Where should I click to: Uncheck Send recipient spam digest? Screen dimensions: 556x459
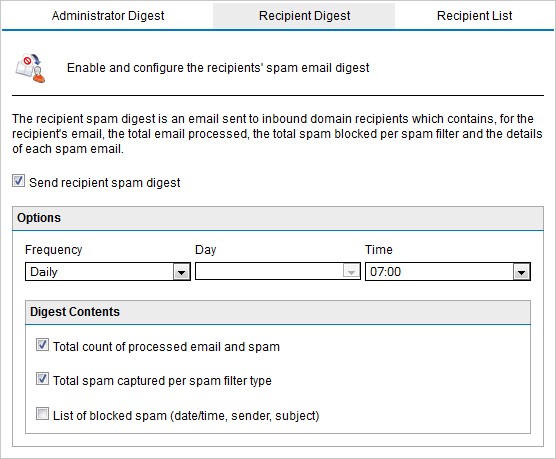tap(18, 181)
